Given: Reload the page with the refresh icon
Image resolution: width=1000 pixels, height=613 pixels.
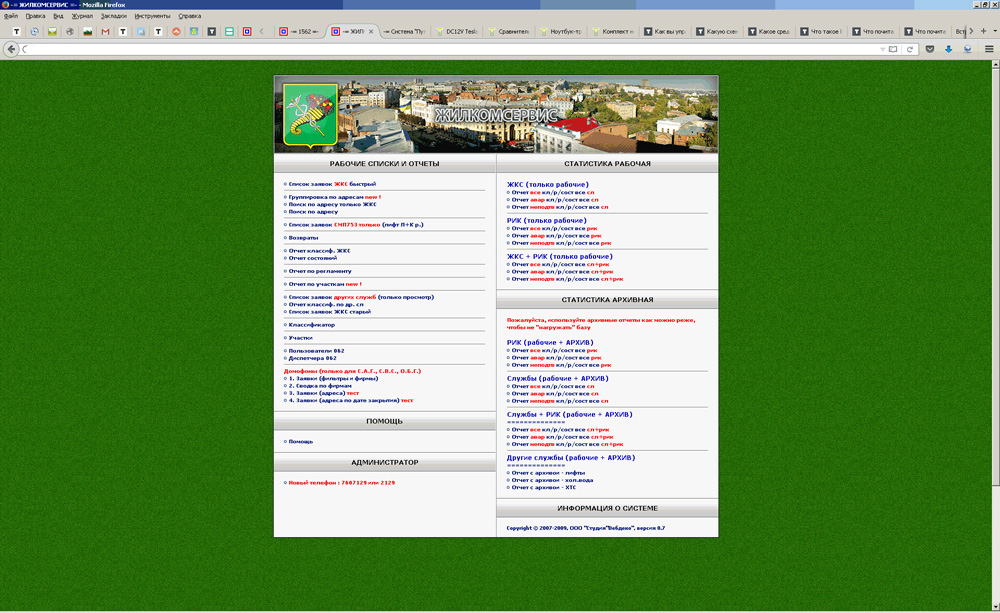Looking at the screenshot, I should pyautogui.click(x=910, y=49).
